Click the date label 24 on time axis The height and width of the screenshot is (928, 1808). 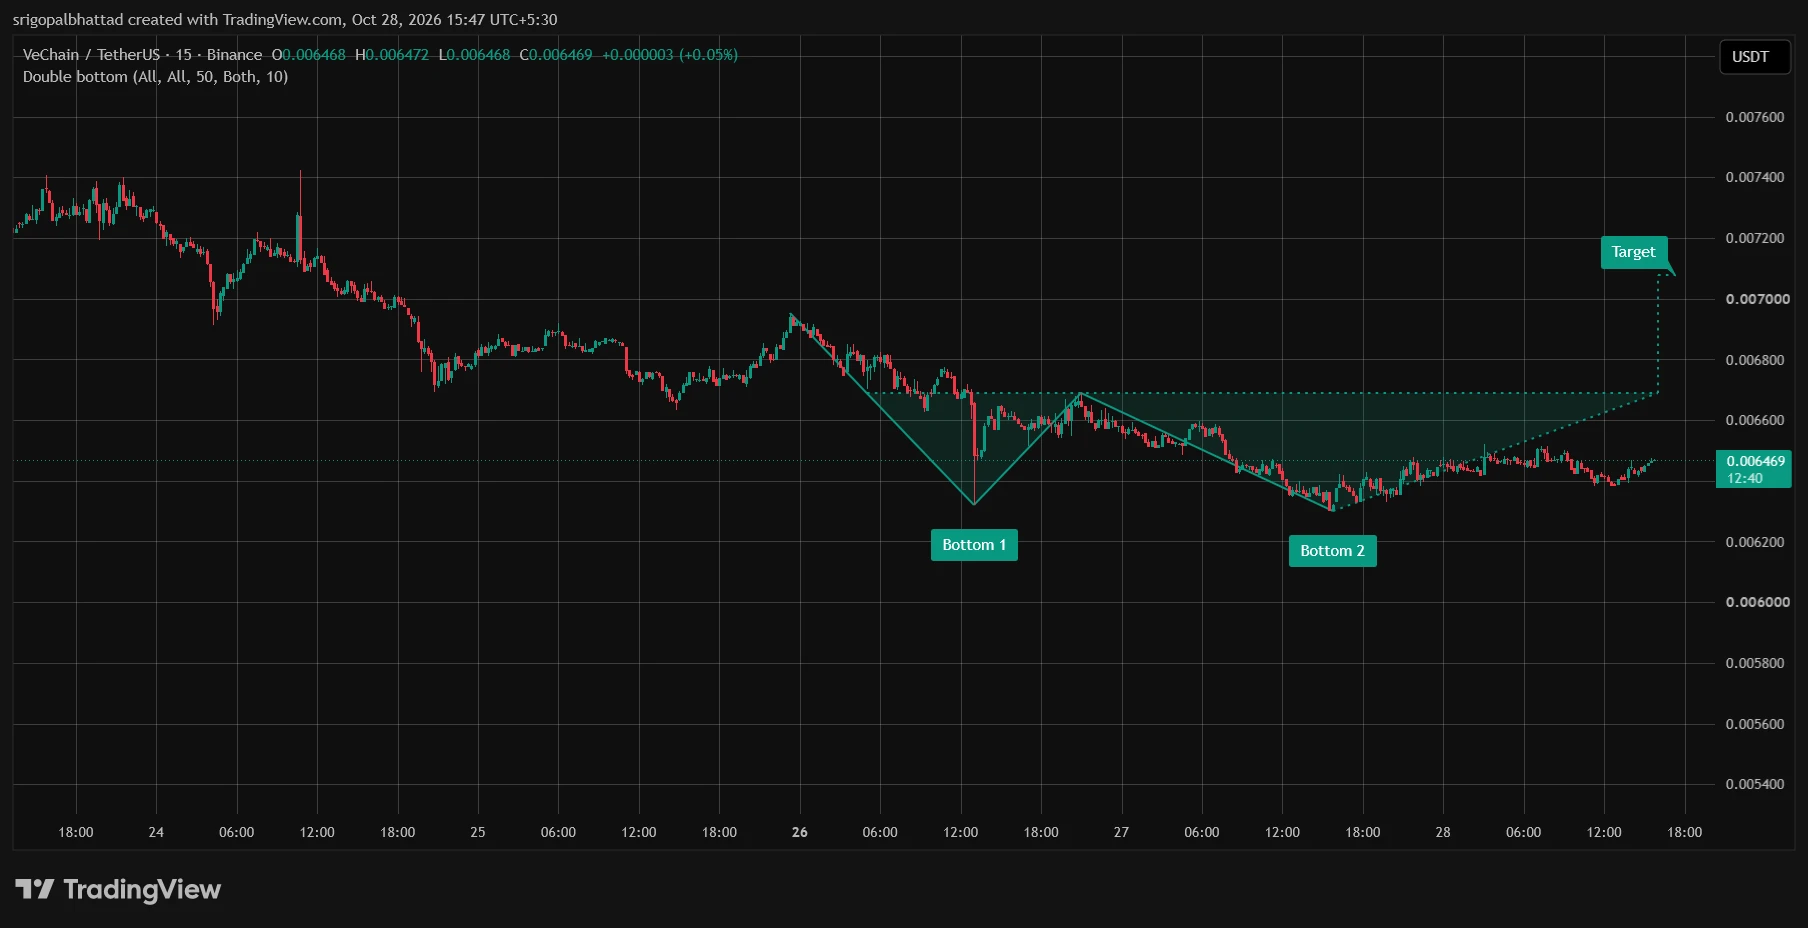pyautogui.click(x=156, y=832)
